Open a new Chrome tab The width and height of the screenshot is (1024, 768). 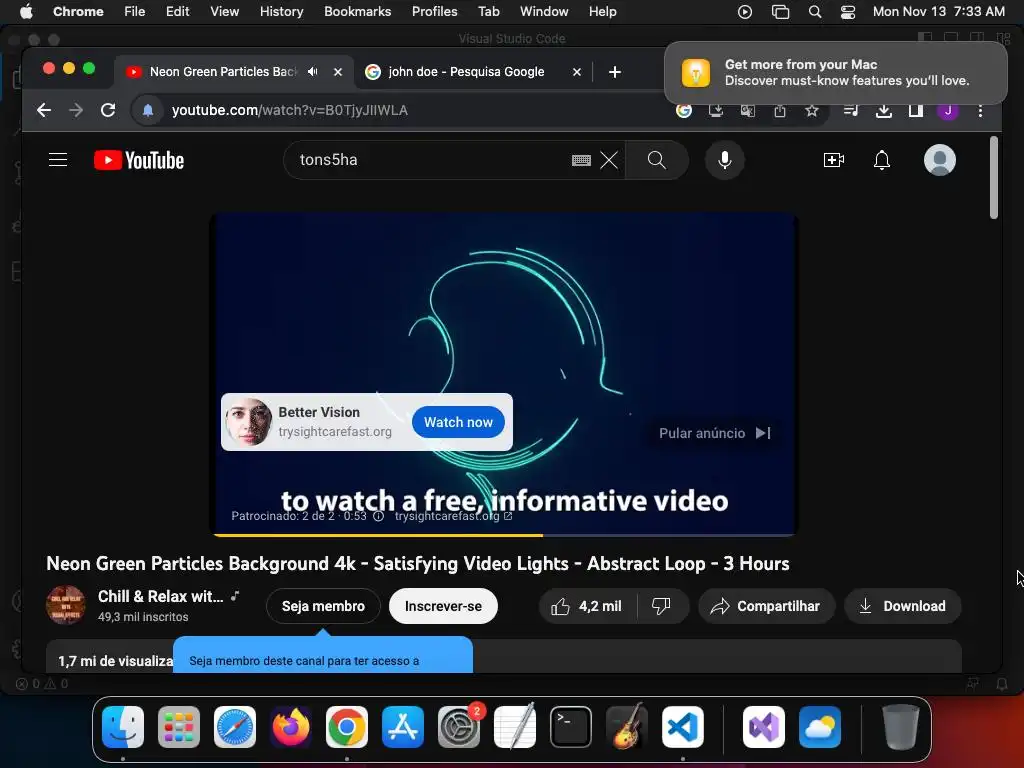[615, 72]
